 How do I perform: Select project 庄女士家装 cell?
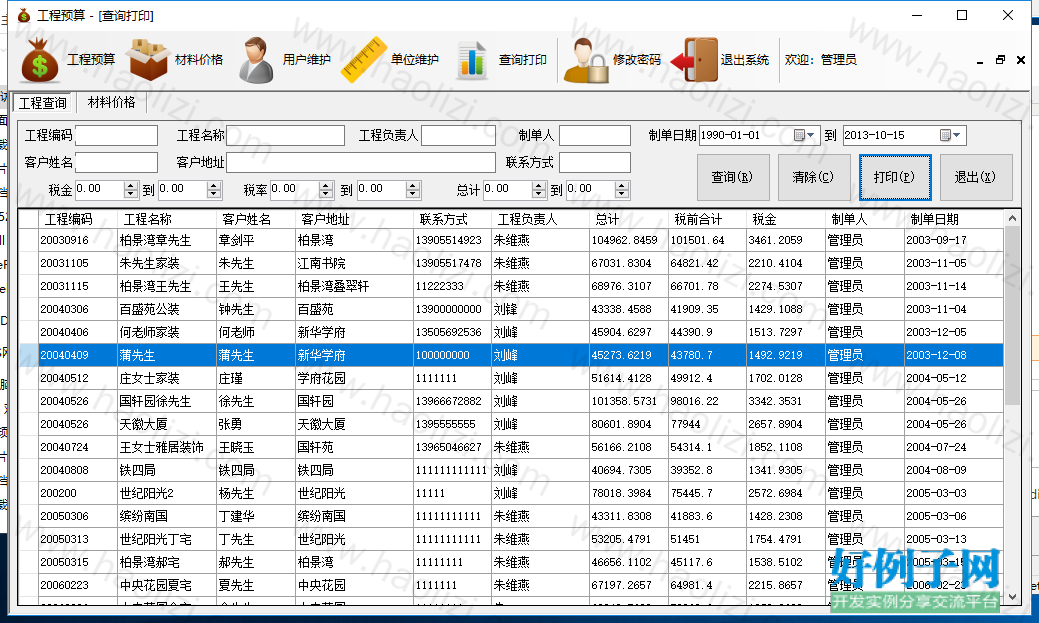167,378
